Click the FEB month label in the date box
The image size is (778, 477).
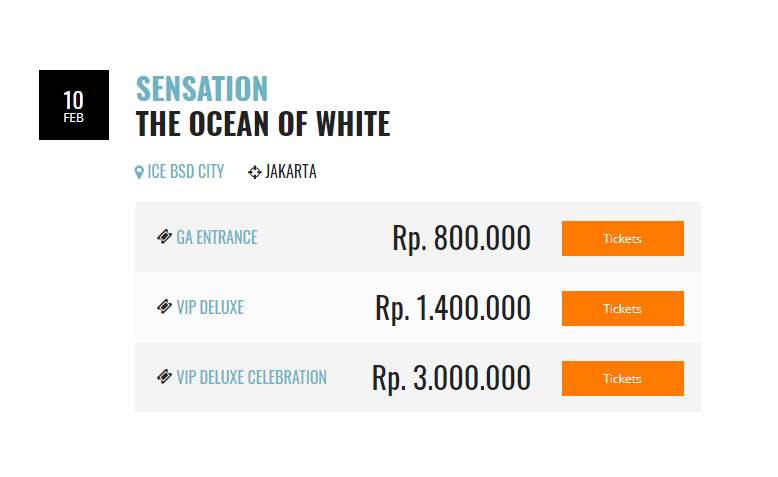73,118
